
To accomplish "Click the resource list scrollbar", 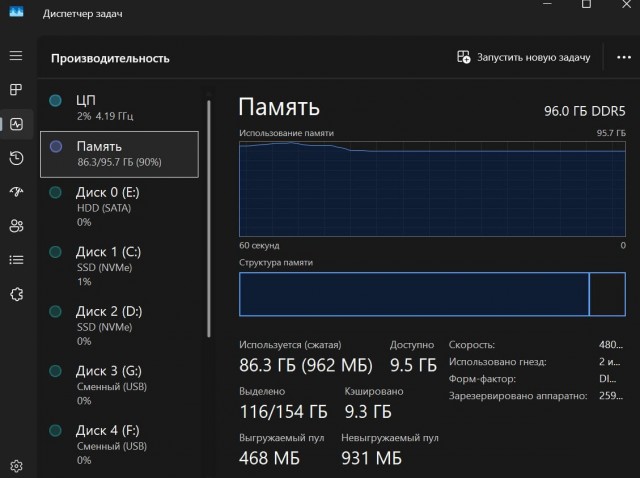I will point(209,219).
